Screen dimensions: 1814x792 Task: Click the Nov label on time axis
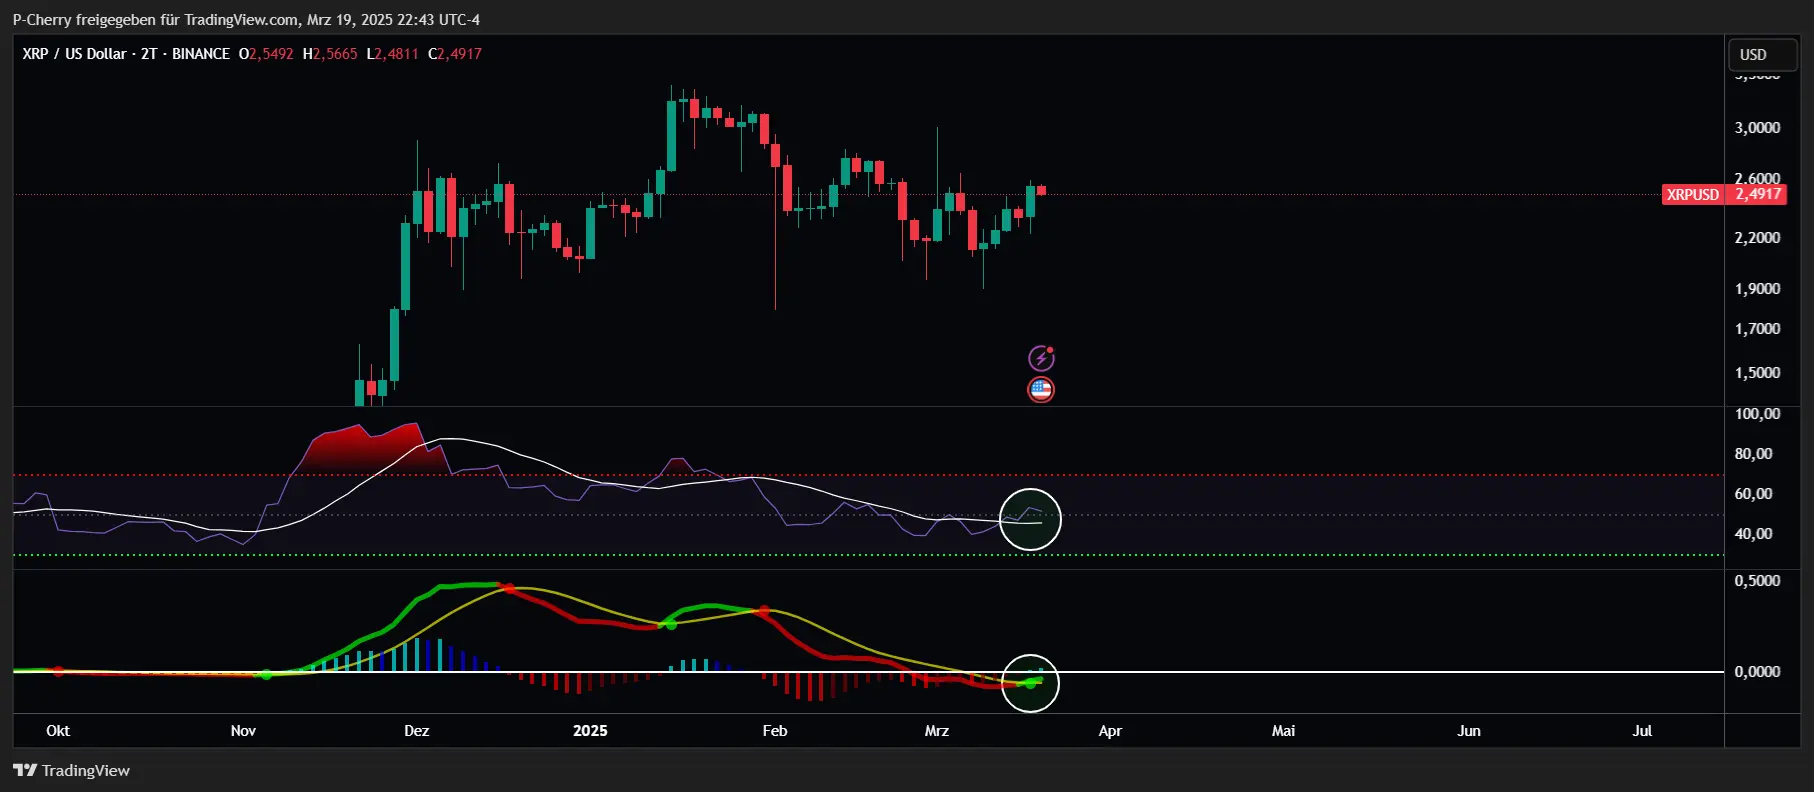click(243, 731)
